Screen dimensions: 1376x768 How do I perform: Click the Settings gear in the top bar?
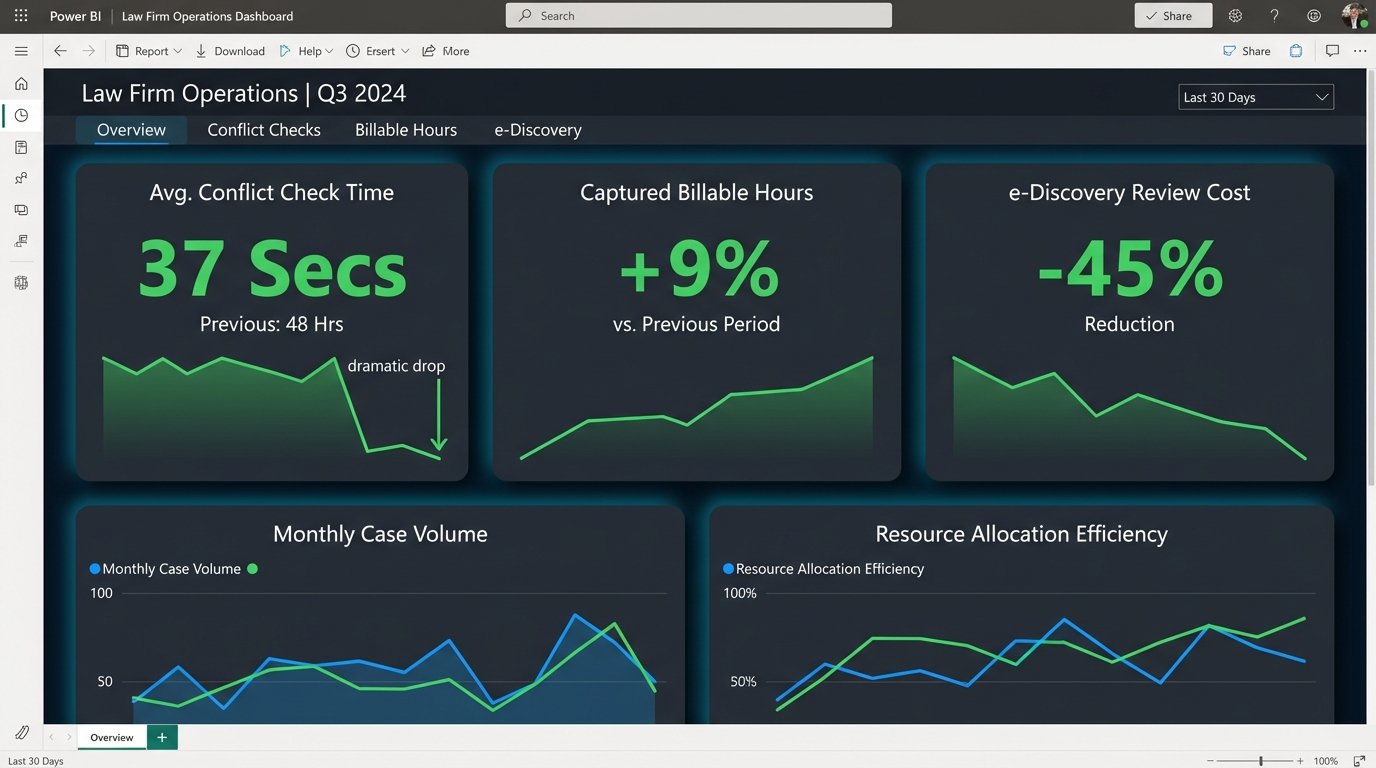1235,15
